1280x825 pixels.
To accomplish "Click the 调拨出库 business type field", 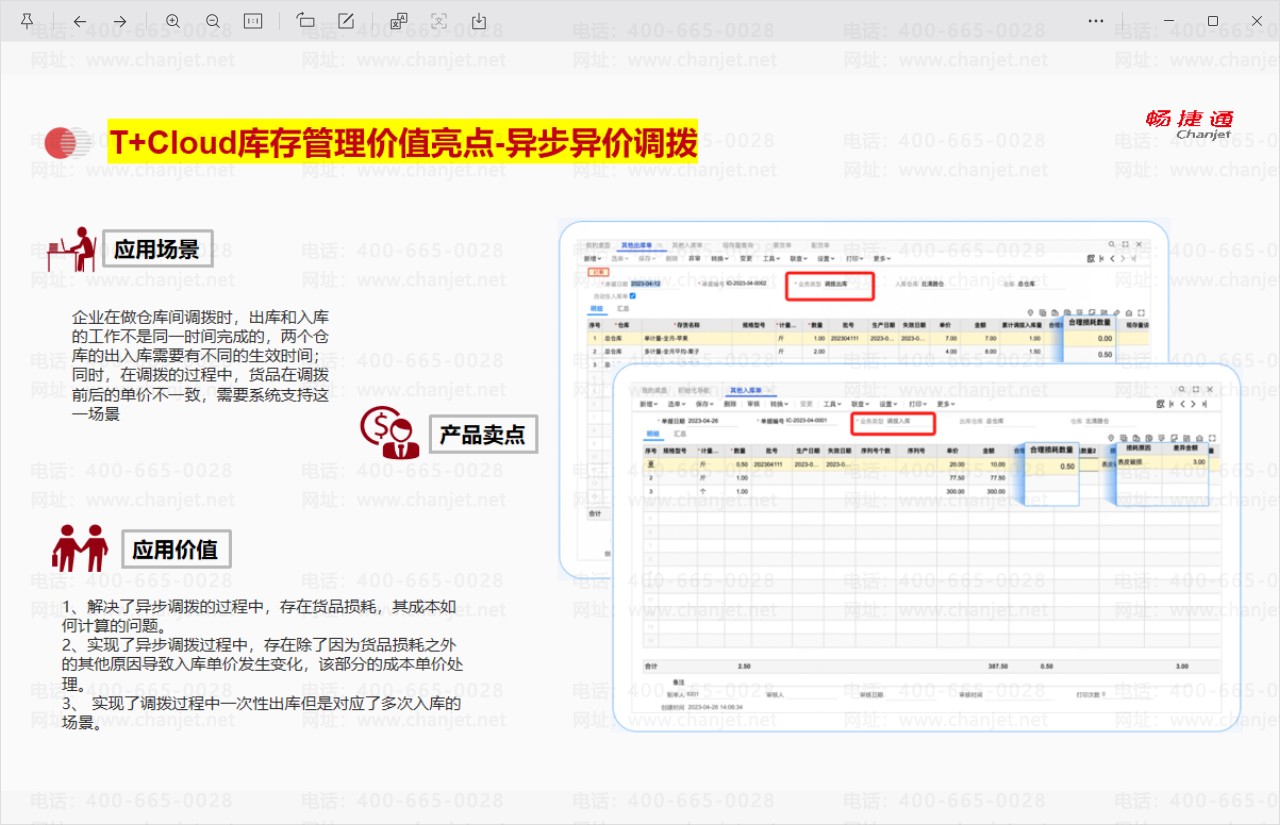I will (829, 286).
